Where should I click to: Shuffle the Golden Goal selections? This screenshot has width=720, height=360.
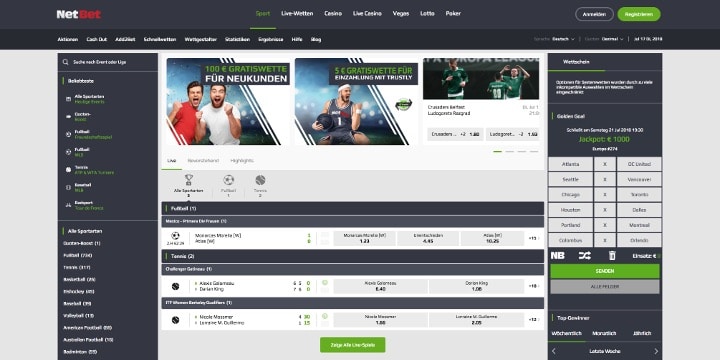coord(585,256)
